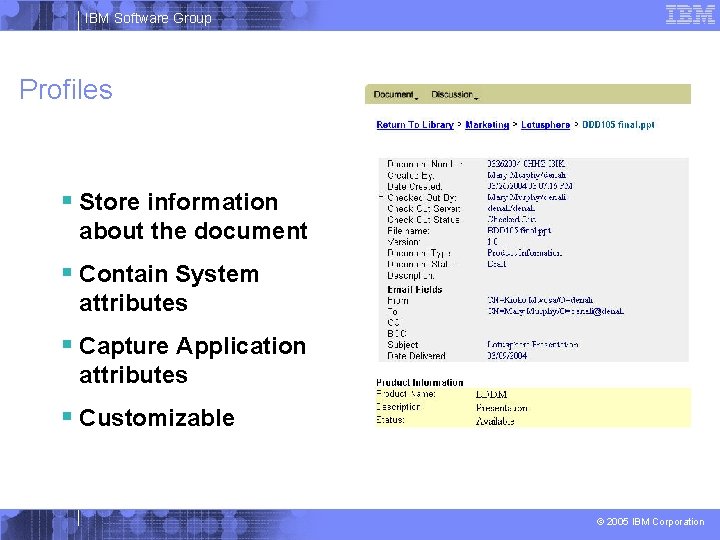The width and height of the screenshot is (720, 540).
Task: Click the Profiles slide title
Action: [66, 90]
